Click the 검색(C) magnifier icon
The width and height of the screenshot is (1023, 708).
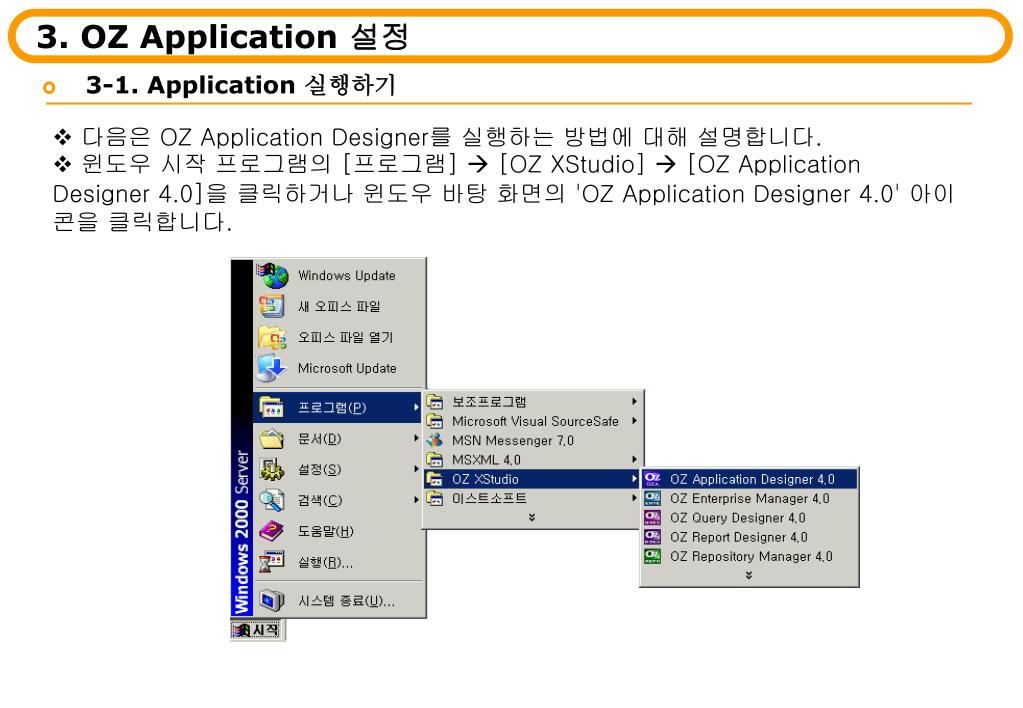(x=271, y=500)
